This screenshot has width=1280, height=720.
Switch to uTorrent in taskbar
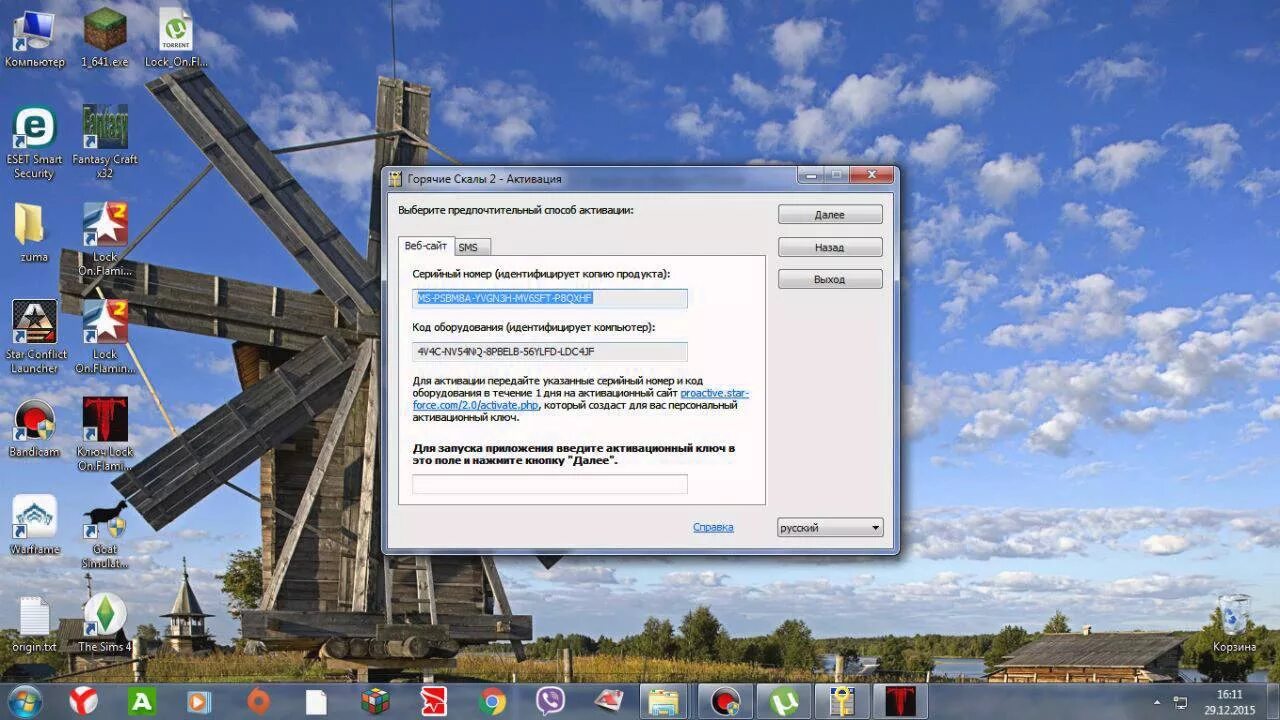[783, 701]
